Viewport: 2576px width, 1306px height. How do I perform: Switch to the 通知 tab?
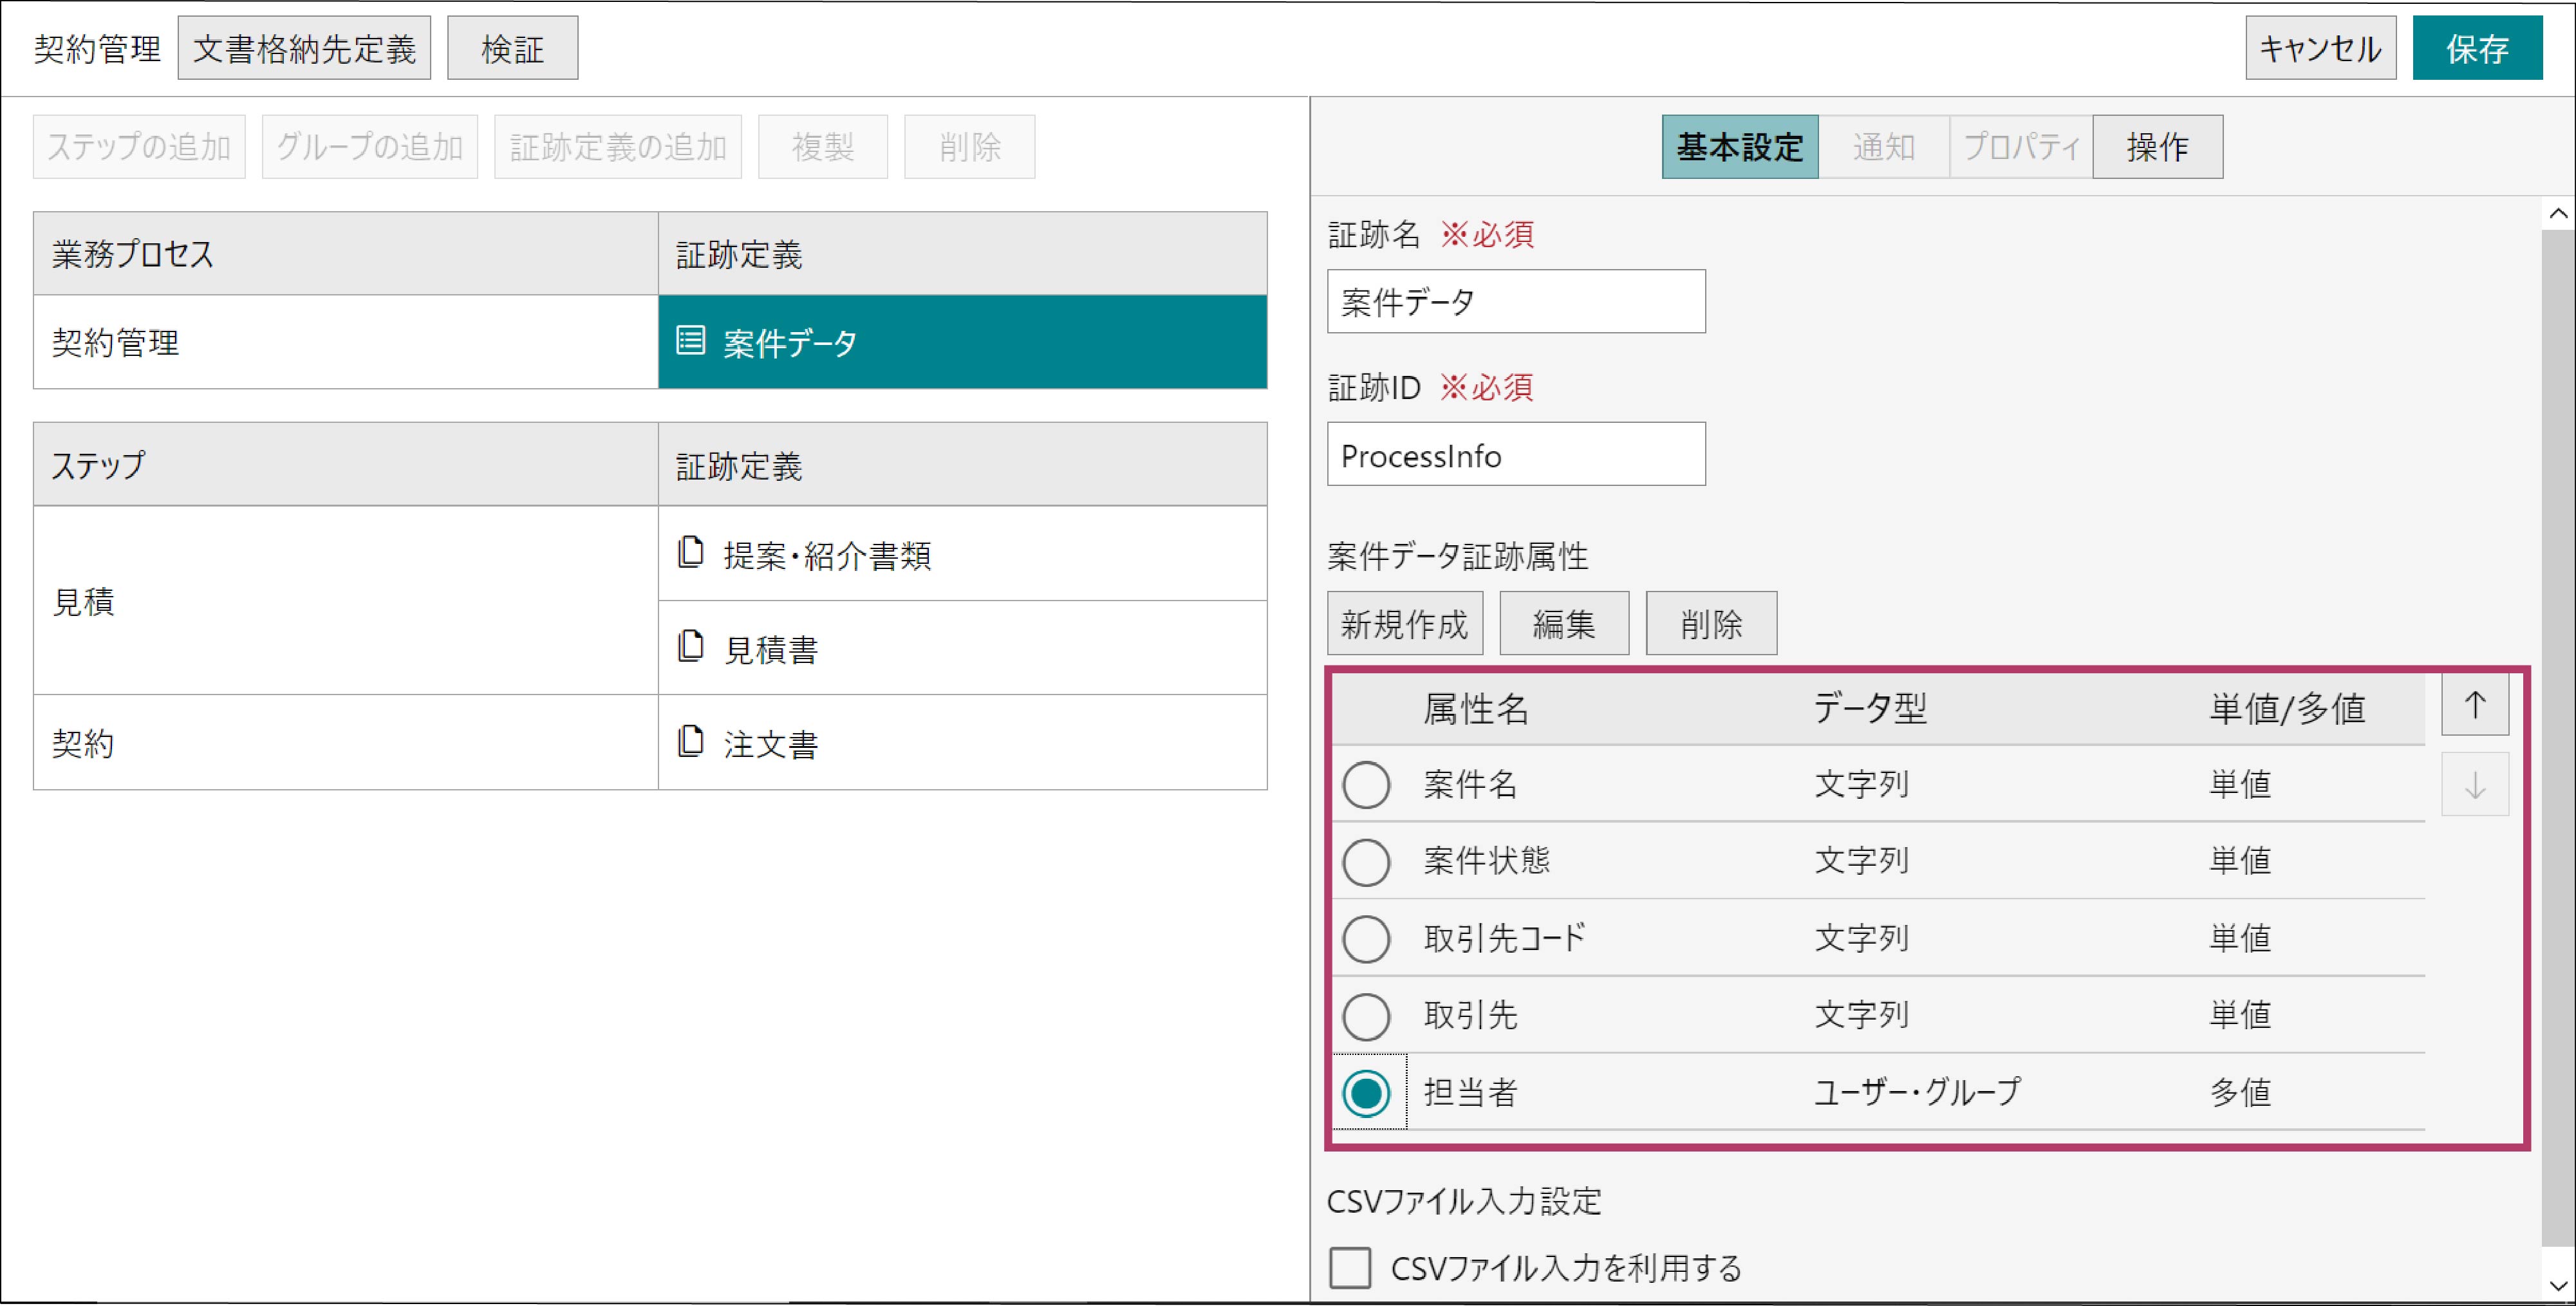point(1883,147)
